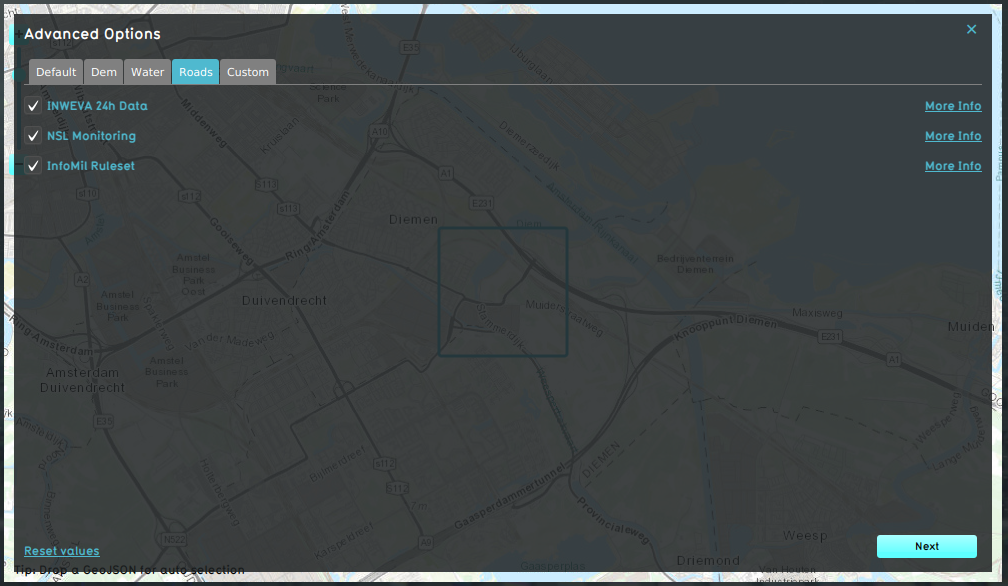Open the Dem tab
The width and height of the screenshot is (1008, 586).
[104, 72]
